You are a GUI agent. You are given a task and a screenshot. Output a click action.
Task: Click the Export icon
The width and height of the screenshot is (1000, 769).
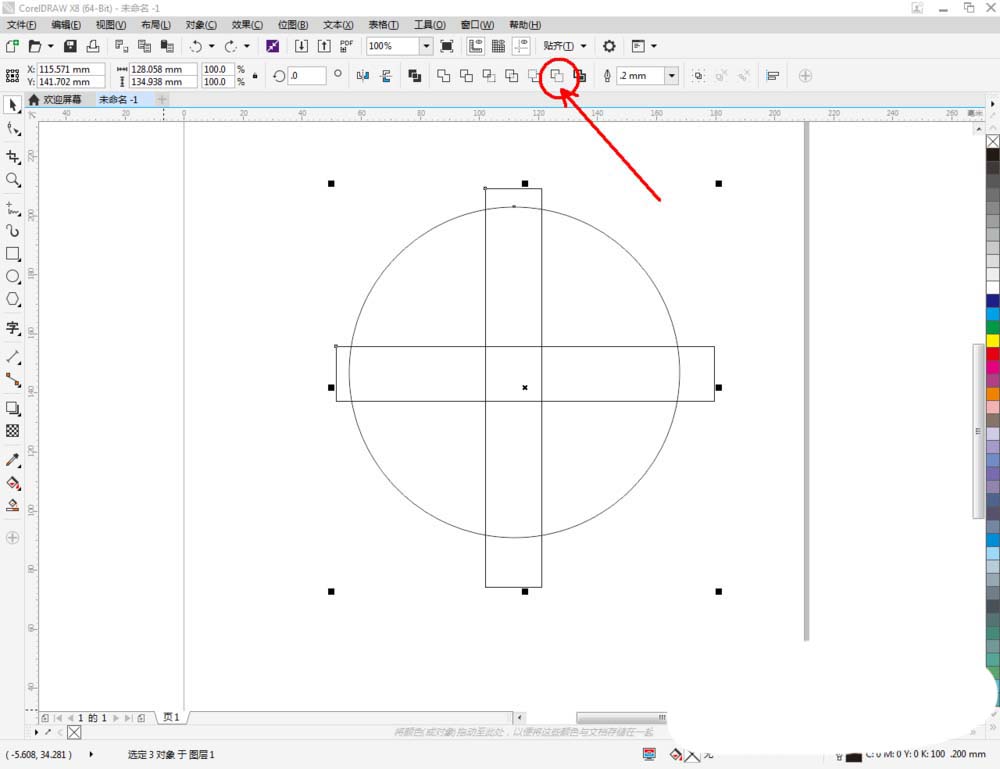pos(324,46)
